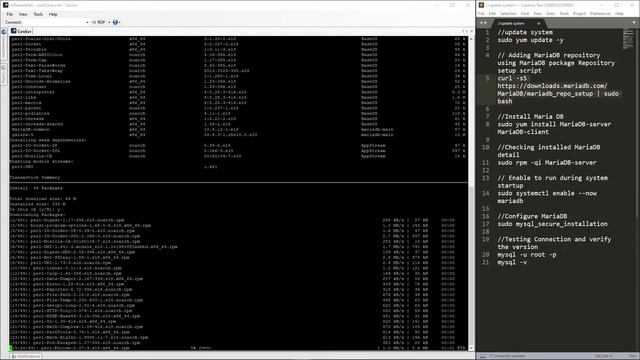Open the Preferences menu in Sublime Text
Image resolution: width=640 pixels, height=360 pixels.
coord(600,14)
